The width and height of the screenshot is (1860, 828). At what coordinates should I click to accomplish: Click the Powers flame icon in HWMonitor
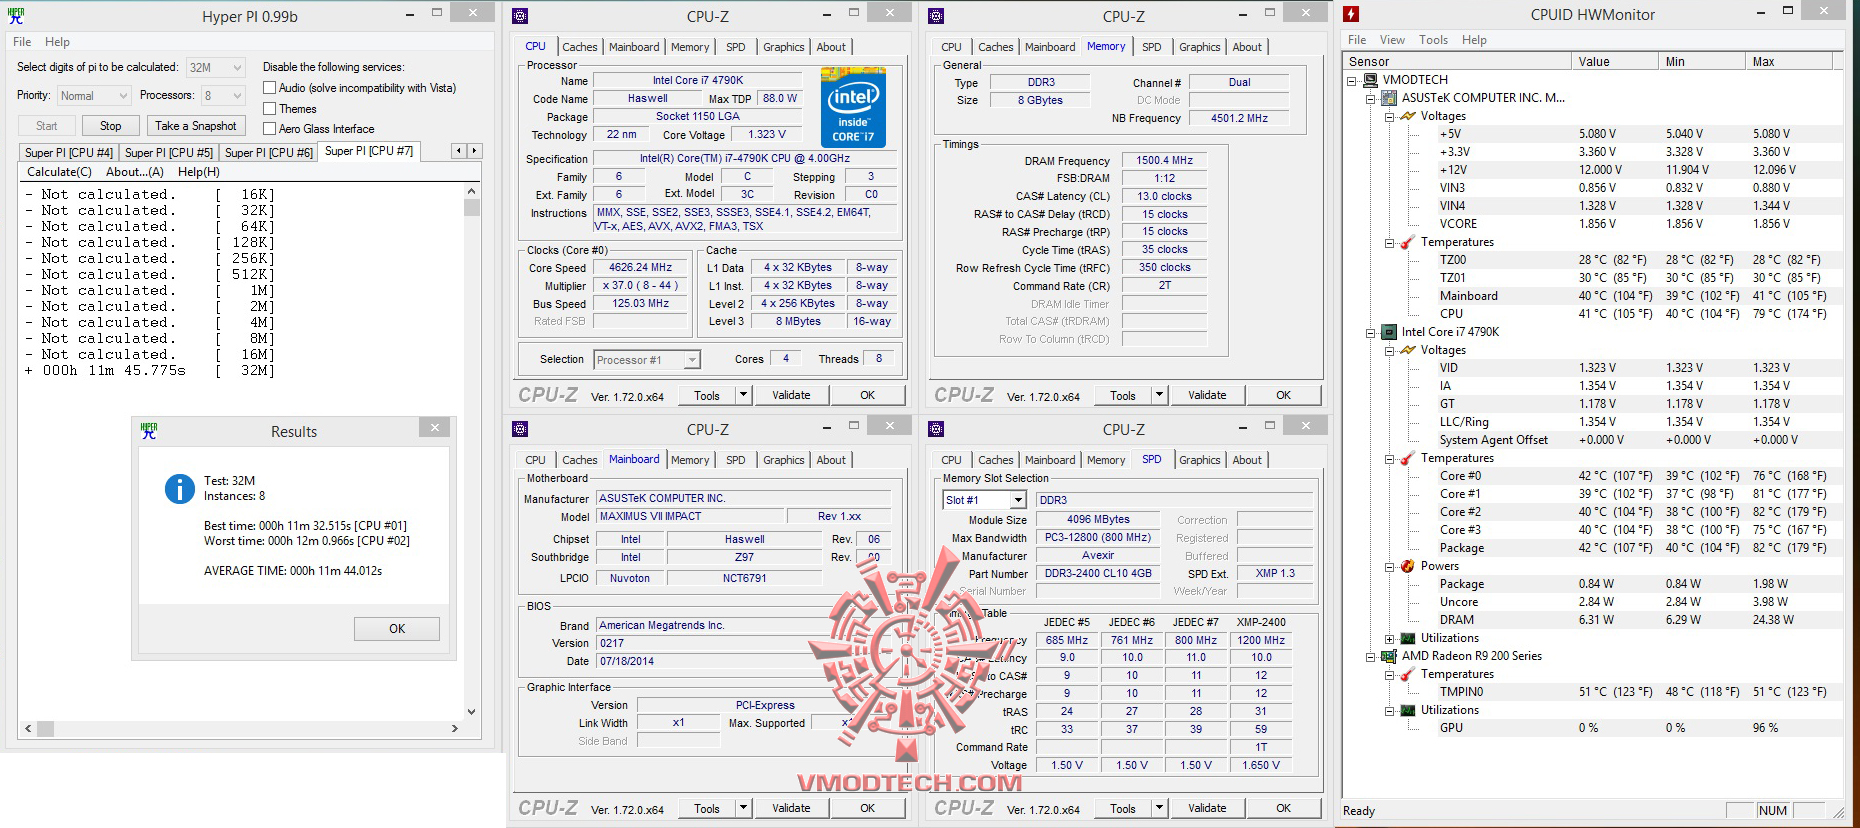tap(1408, 566)
